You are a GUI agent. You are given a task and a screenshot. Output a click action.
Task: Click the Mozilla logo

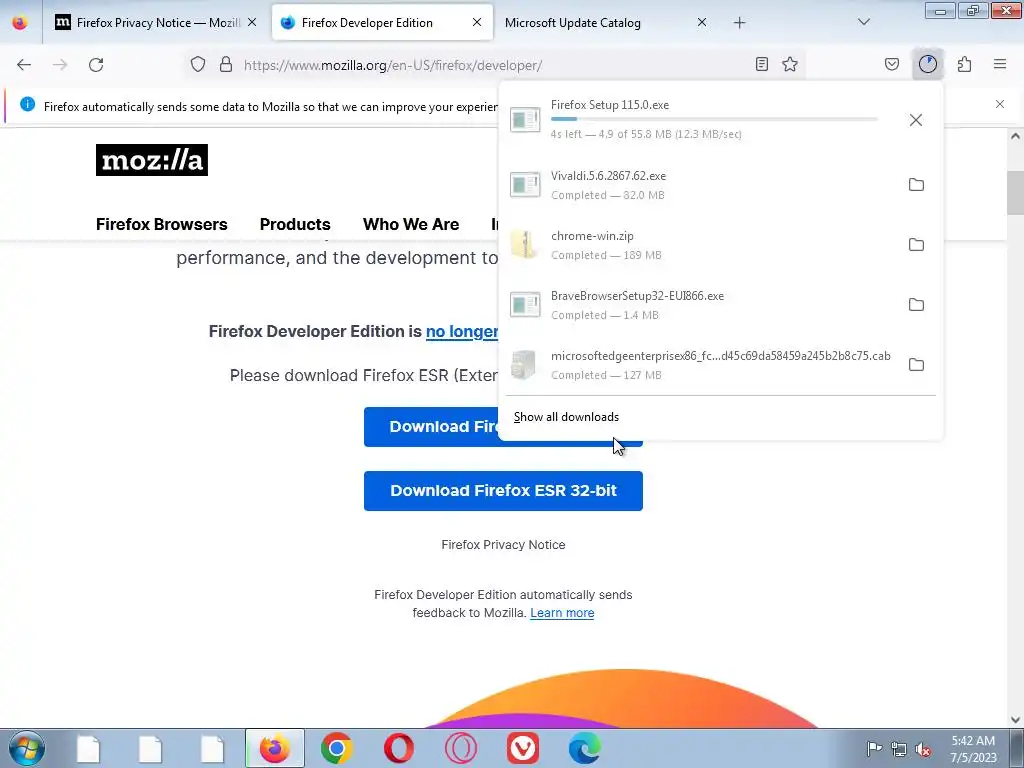(x=152, y=160)
